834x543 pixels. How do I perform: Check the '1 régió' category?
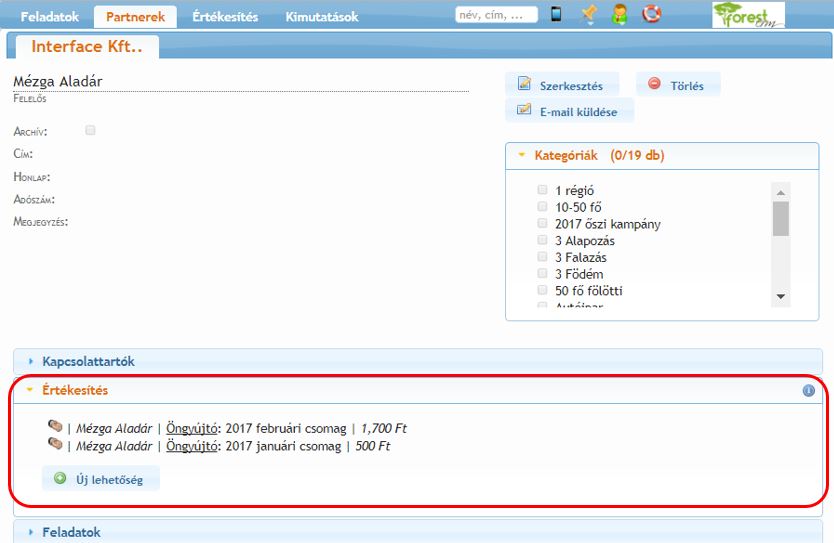543,190
